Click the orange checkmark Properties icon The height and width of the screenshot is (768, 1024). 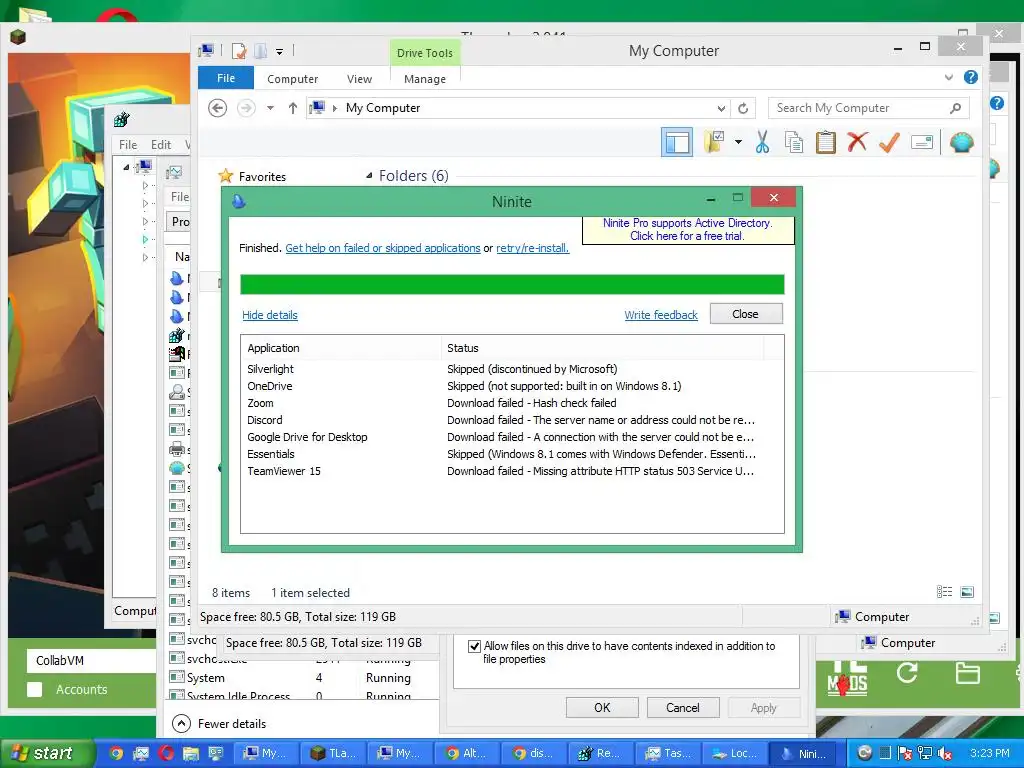889,142
